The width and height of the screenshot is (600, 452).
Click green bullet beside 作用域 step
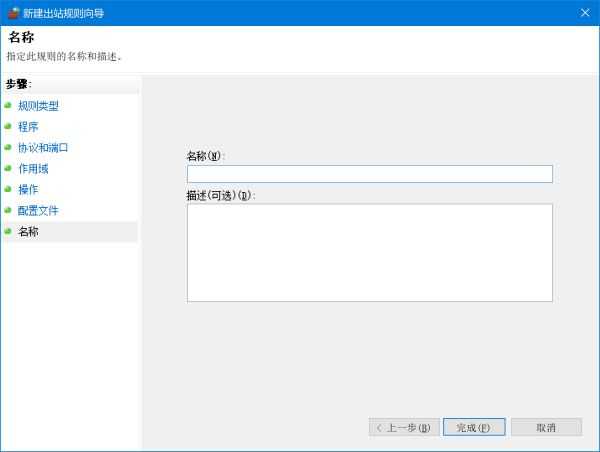pos(8,168)
